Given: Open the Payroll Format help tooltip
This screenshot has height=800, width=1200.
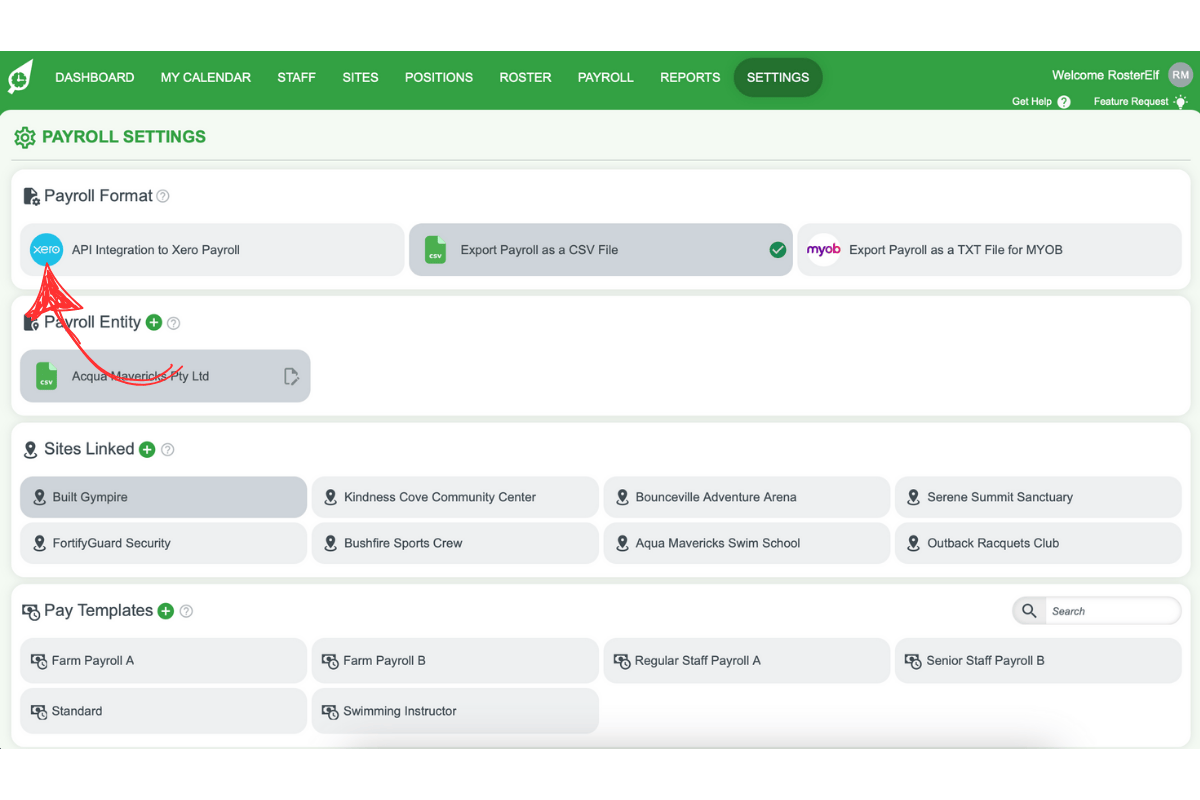Looking at the screenshot, I should click(x=163, y=196).
